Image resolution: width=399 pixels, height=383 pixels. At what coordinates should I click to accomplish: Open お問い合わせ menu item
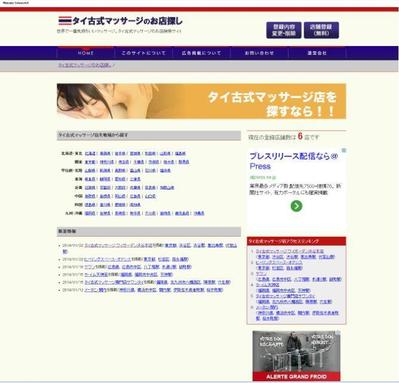(259, 53)
